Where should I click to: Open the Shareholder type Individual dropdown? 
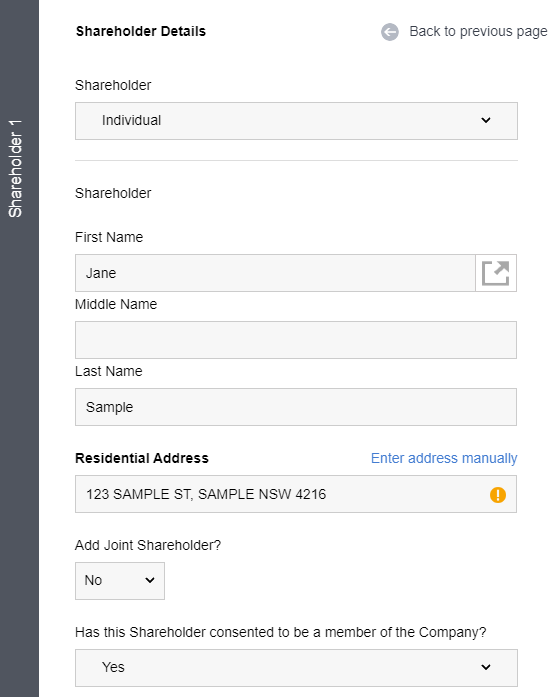(296, 121)
